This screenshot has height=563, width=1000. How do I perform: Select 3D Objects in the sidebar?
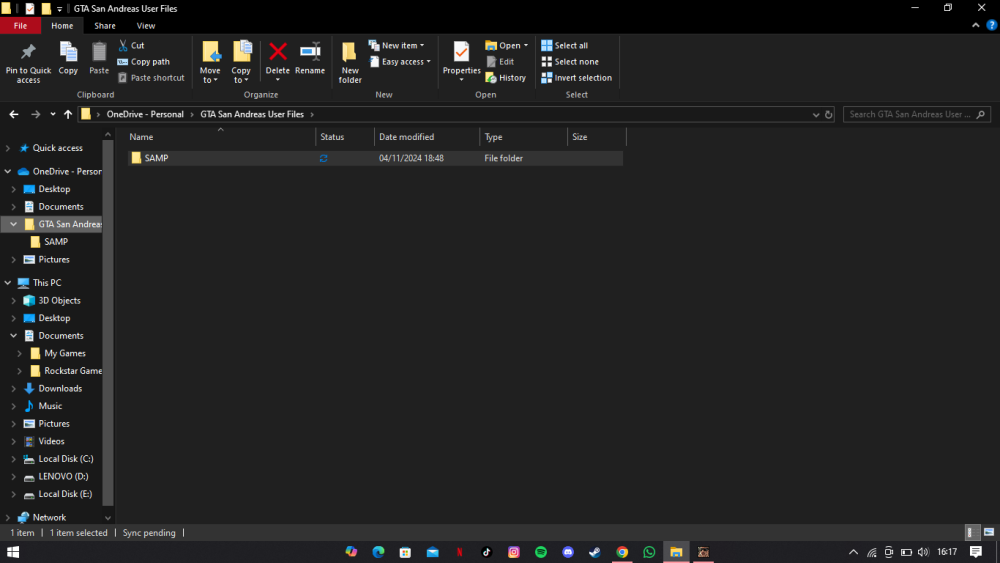tap(59, 300)
